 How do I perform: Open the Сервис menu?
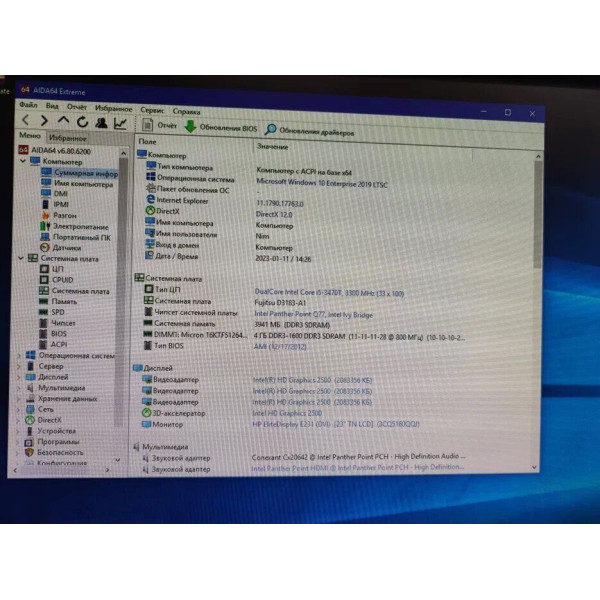coord(152,110)
